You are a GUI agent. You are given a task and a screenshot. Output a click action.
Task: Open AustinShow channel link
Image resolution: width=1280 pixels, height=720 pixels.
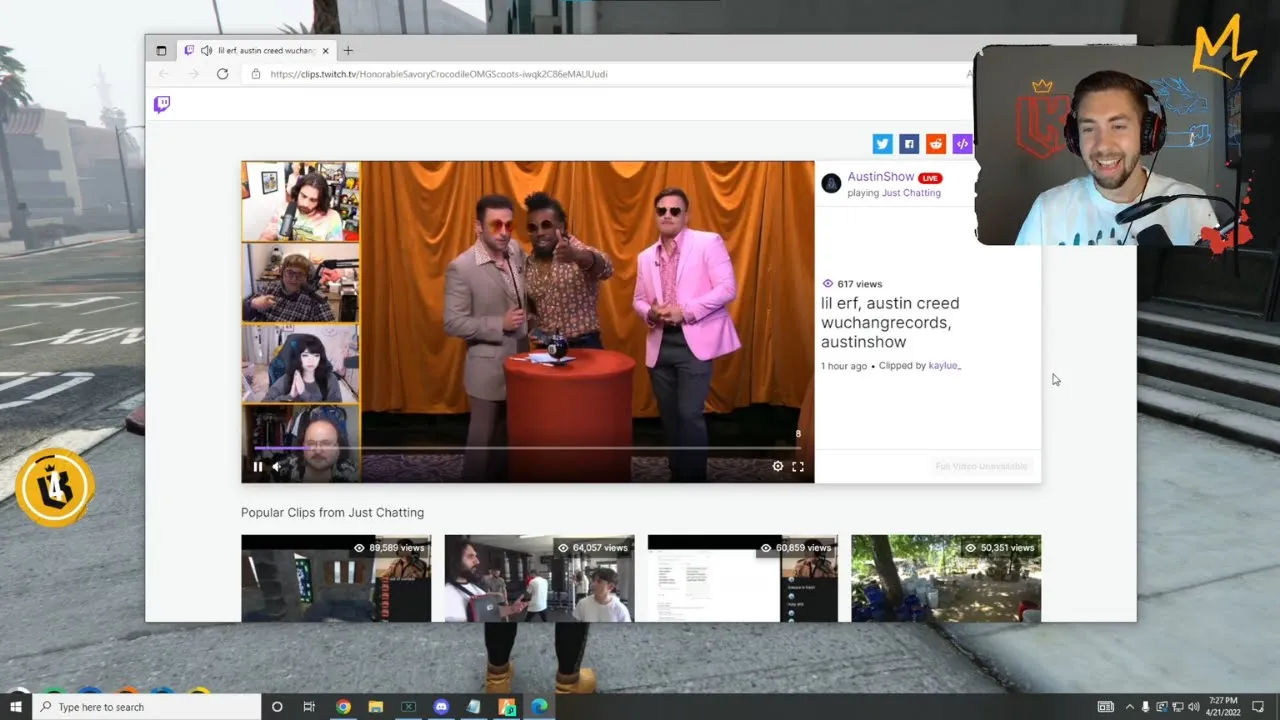click(880, 177)
